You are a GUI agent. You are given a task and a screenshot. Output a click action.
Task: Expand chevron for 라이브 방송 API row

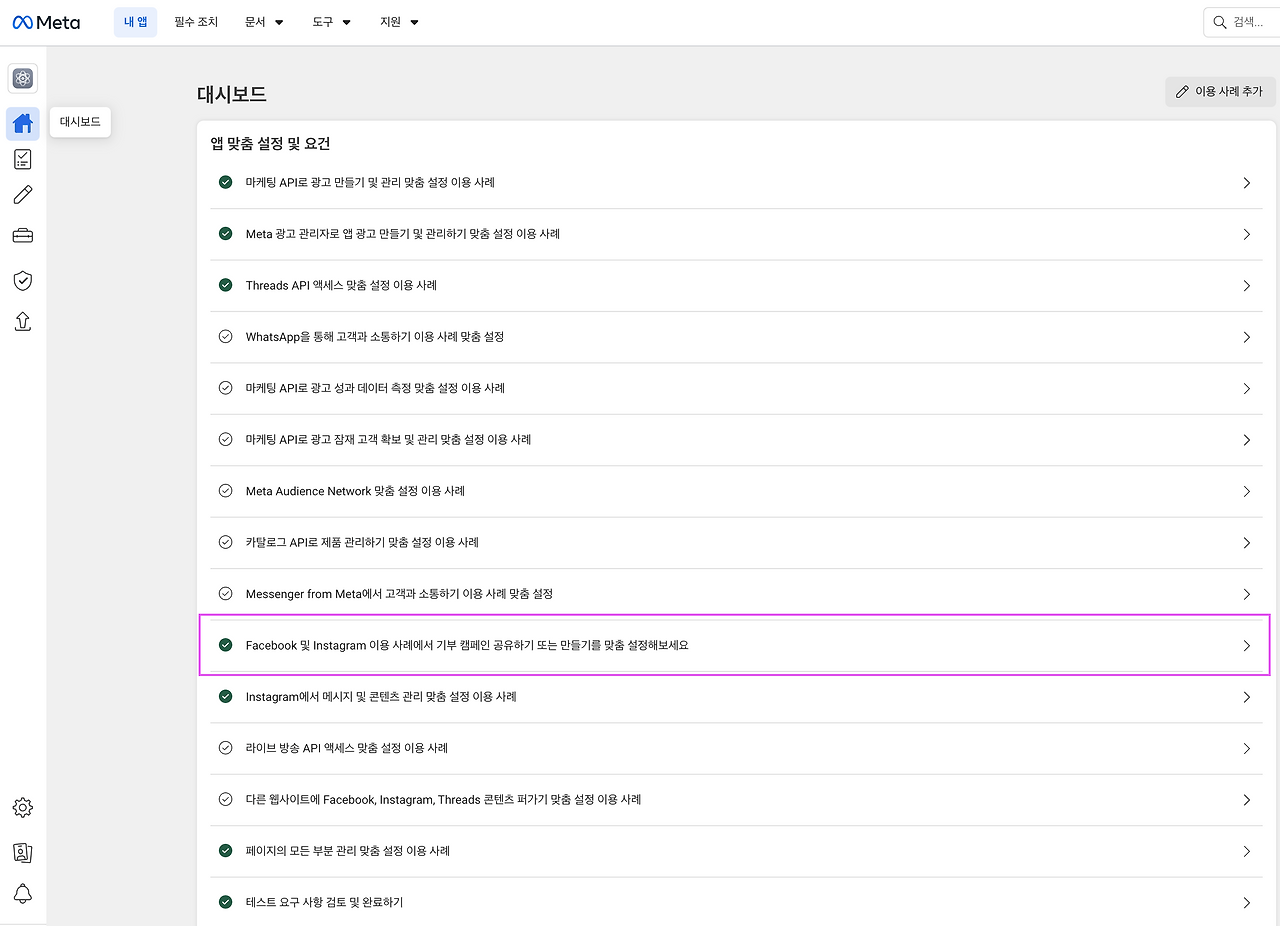click(x=1246, y=749)
